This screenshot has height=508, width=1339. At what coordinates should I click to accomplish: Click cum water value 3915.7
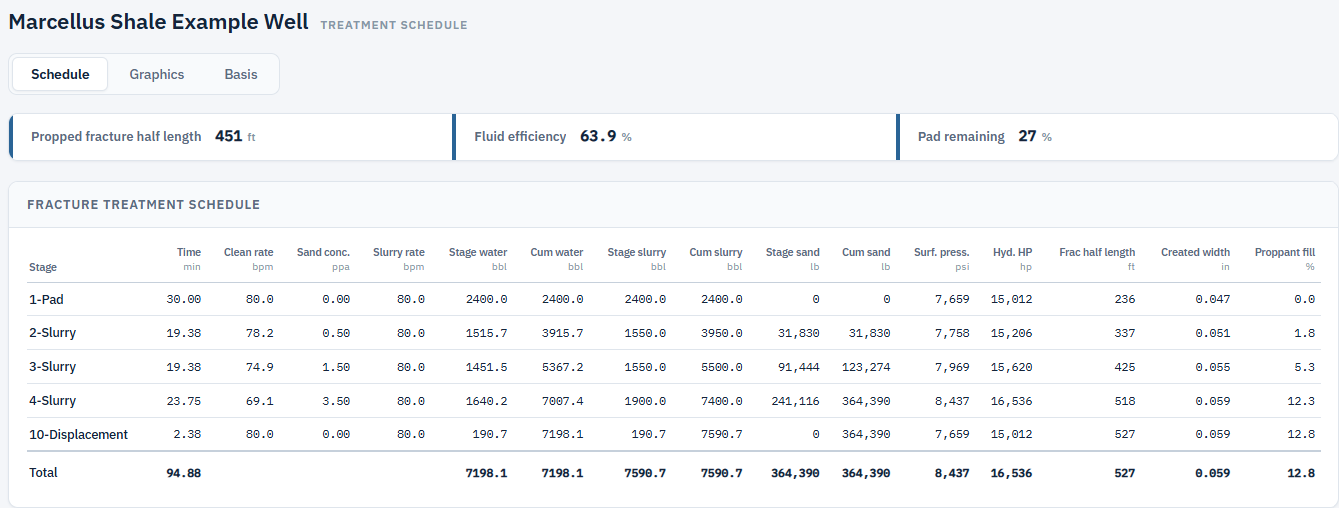point(562,333)
